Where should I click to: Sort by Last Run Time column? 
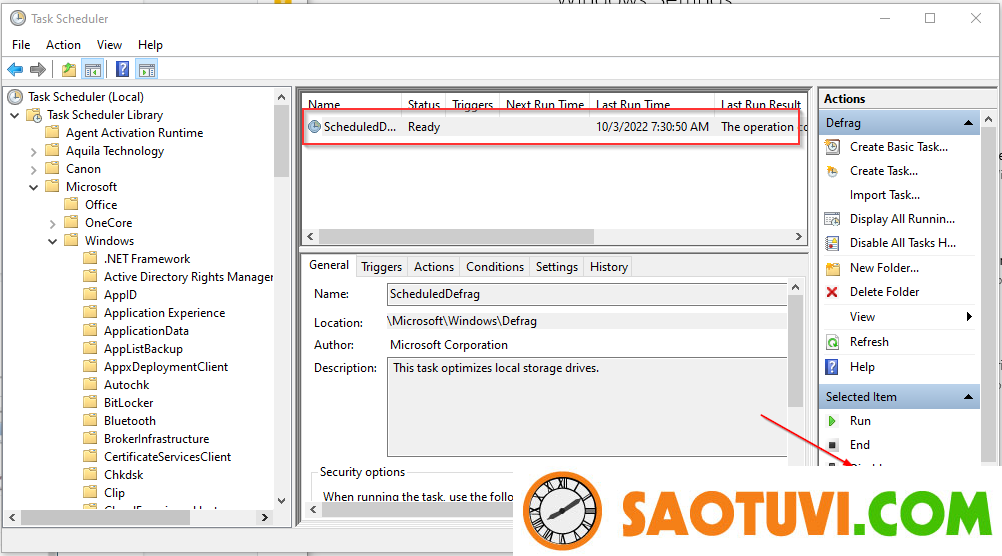click(651, 104)
